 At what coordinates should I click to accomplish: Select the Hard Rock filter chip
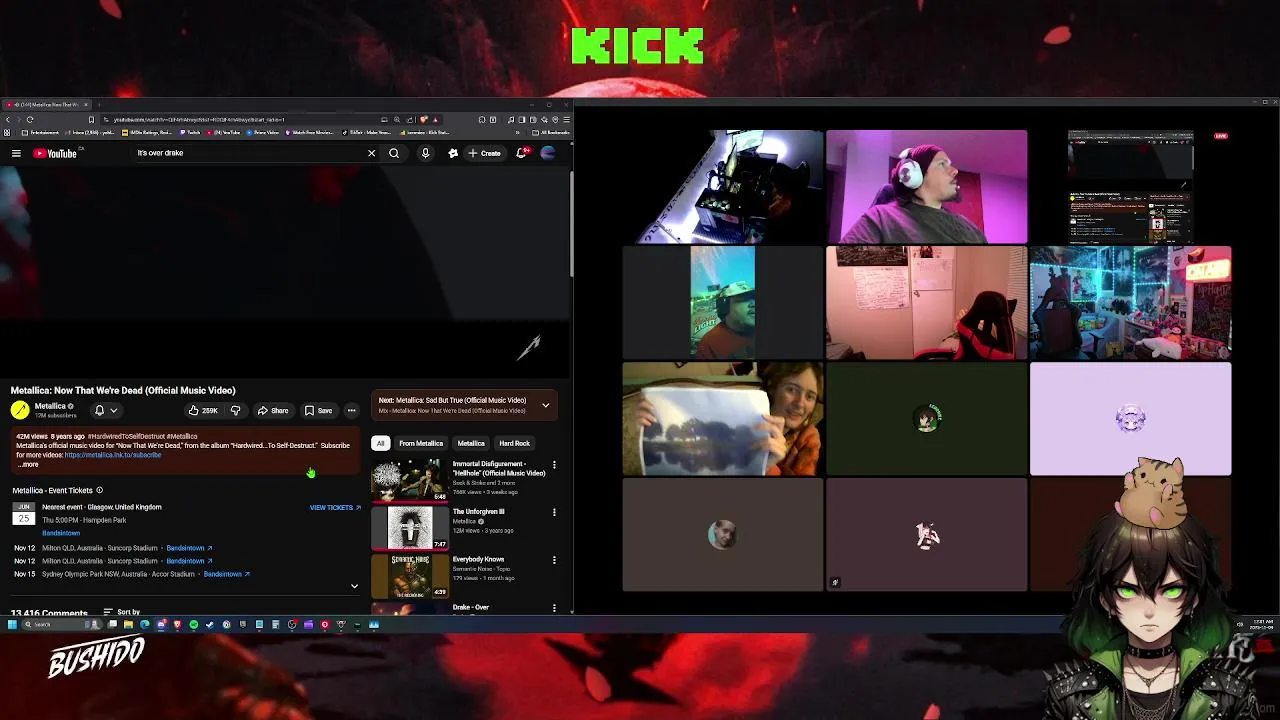(x=514, y=443)
